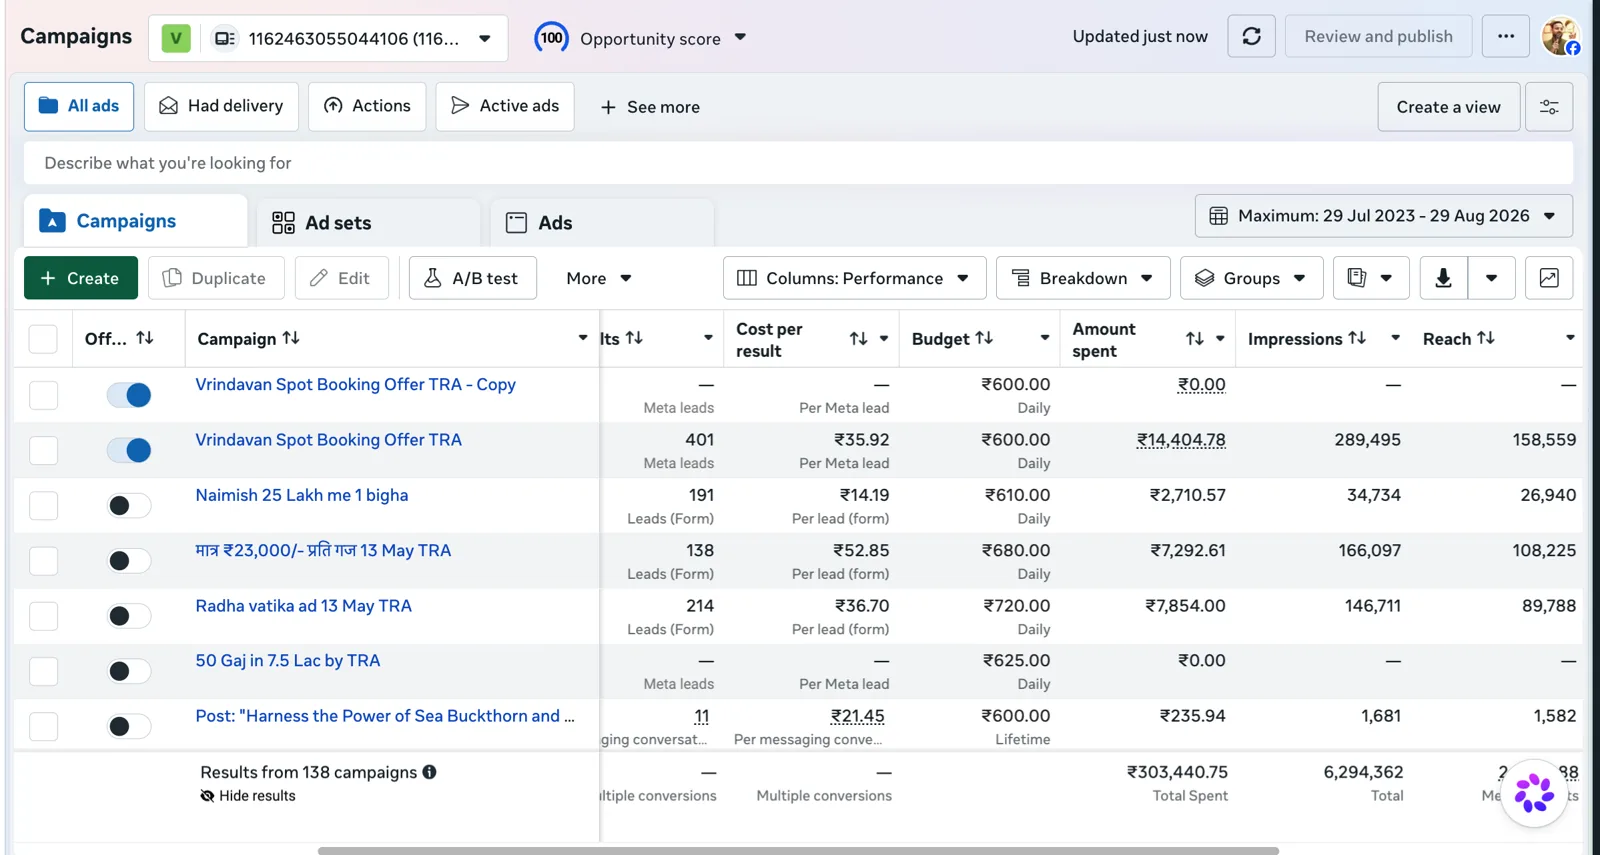The height and width of the screenshot is (855, 1600).
Task: Switch to the Campaigns tab
Action: tap(135, 221)
